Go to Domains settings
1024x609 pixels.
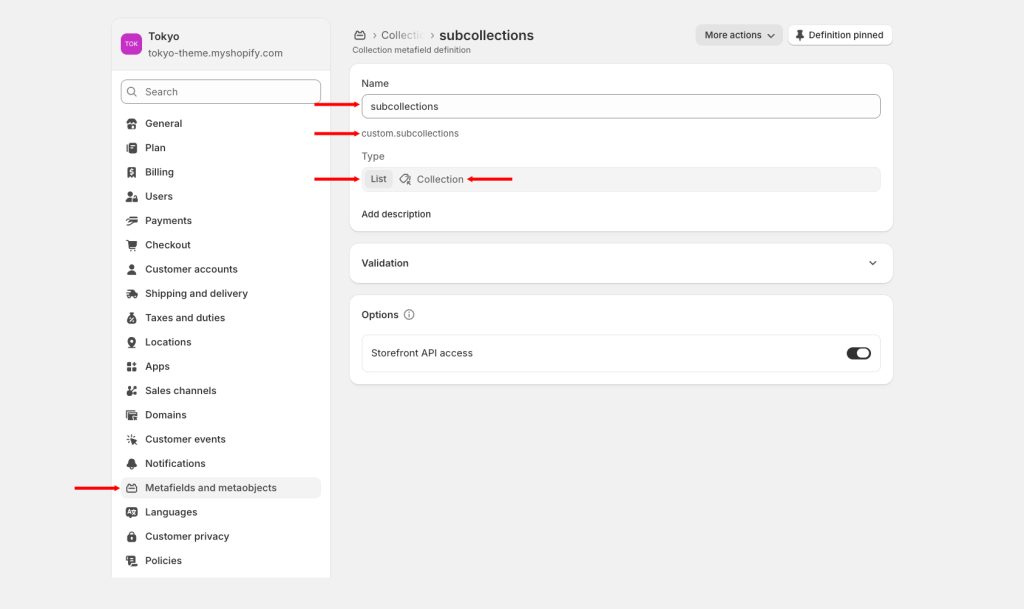221,415
